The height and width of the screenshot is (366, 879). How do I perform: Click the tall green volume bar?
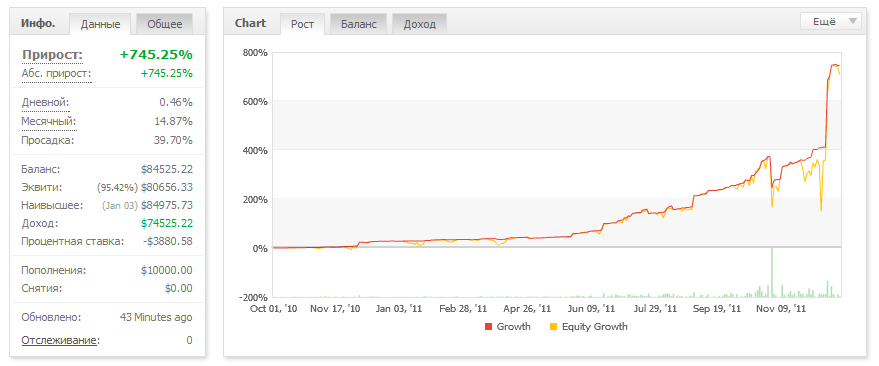point(772,272)
